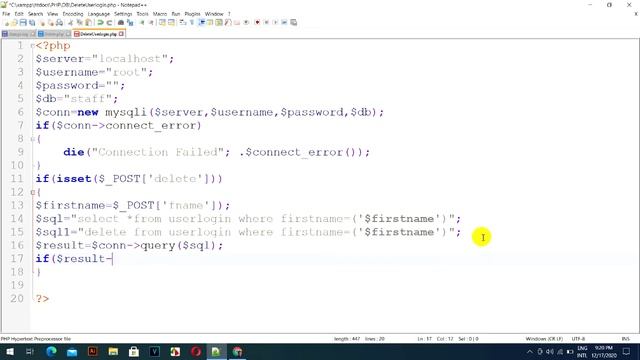Start macro recording with red dot icon
640x360 pixels.
tap(257, 22)
